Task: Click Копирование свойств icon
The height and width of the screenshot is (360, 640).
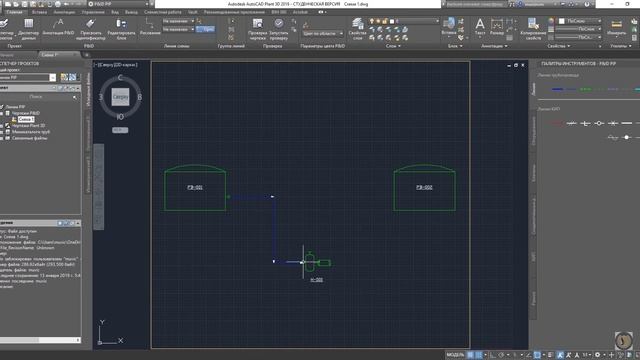Action: tap(533, 29)
